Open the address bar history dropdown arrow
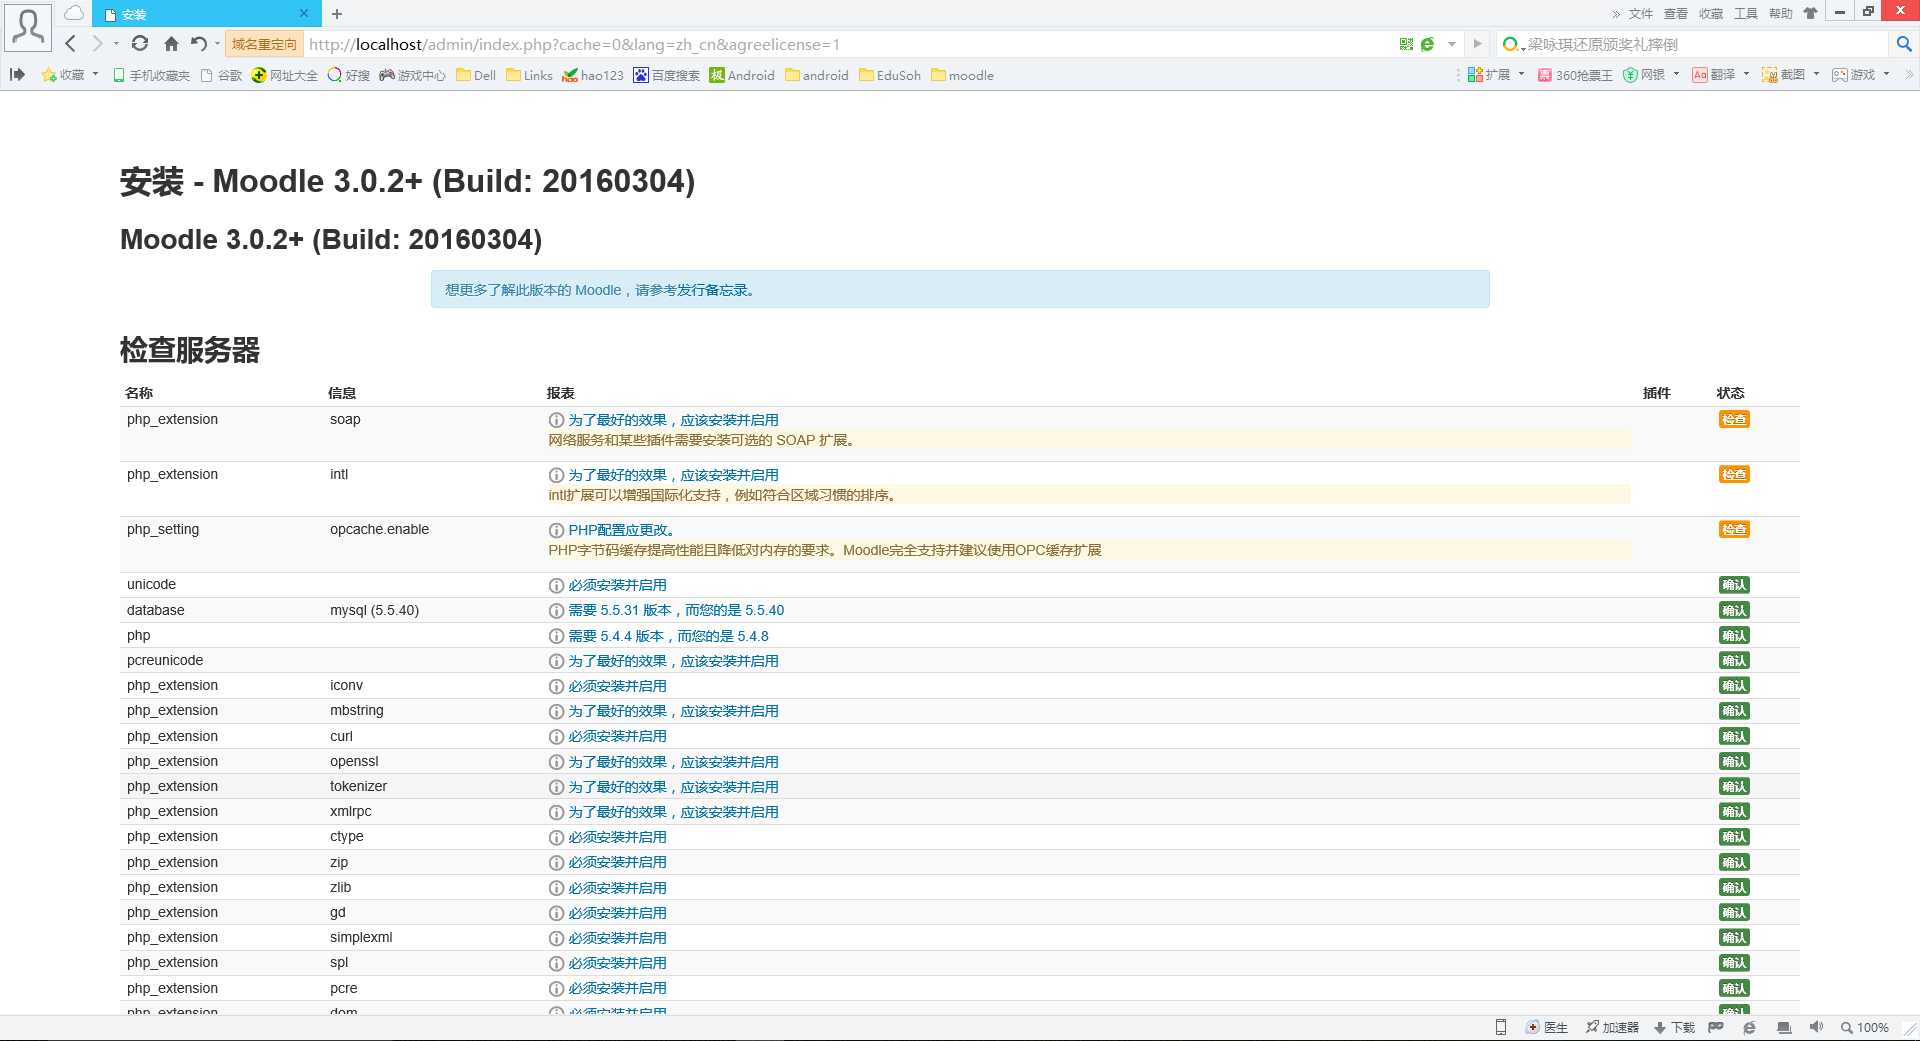1920x1041 pixels. [x=1452, y=44]
